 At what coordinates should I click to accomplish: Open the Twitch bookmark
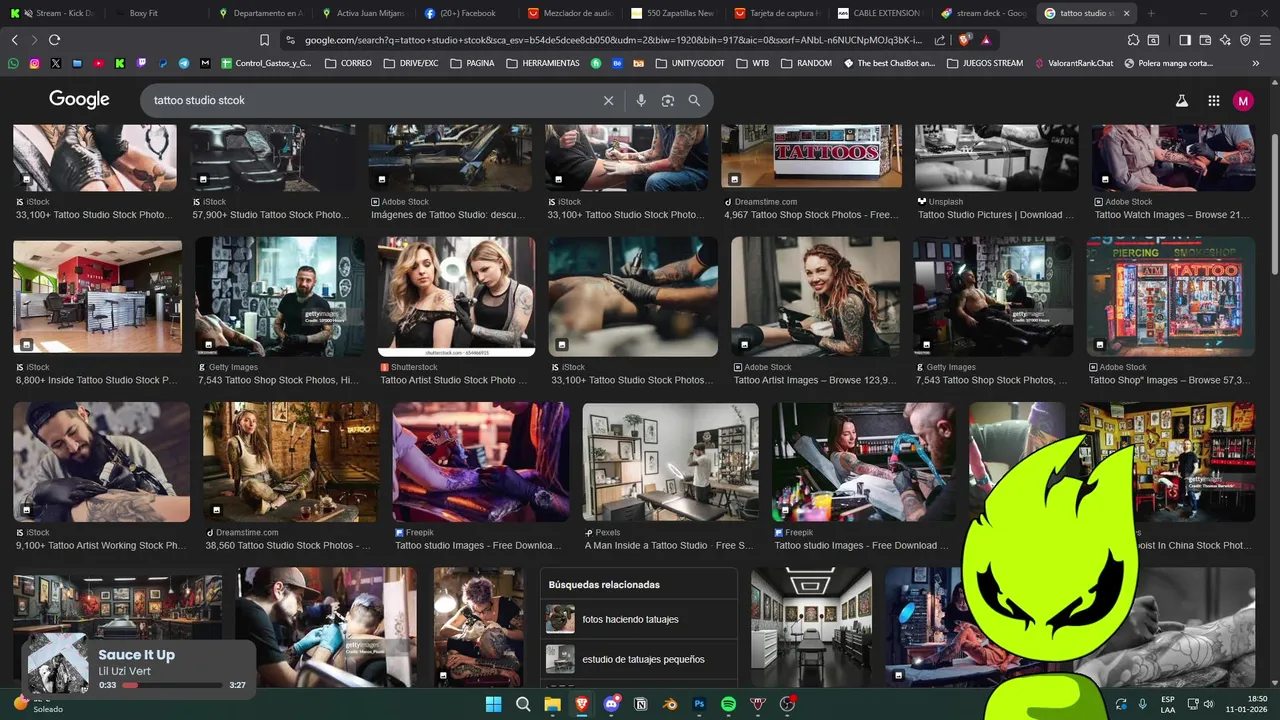point(141,63)
